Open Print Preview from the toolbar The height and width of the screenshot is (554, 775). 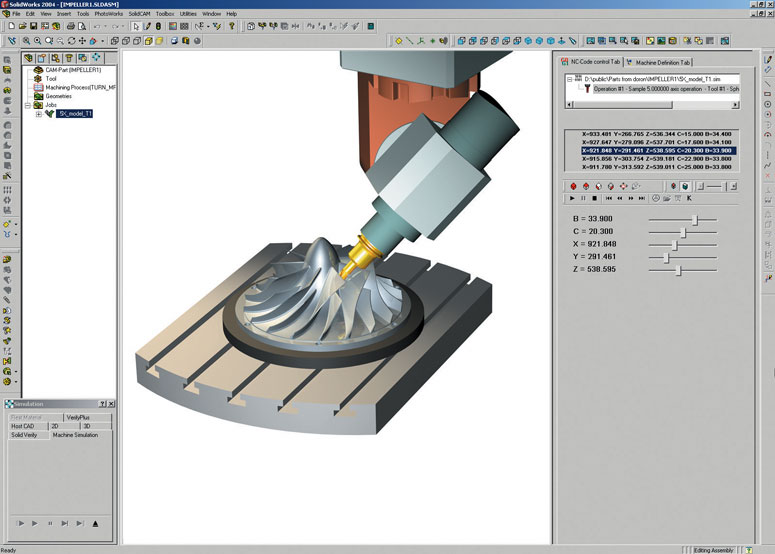[82, 26]
